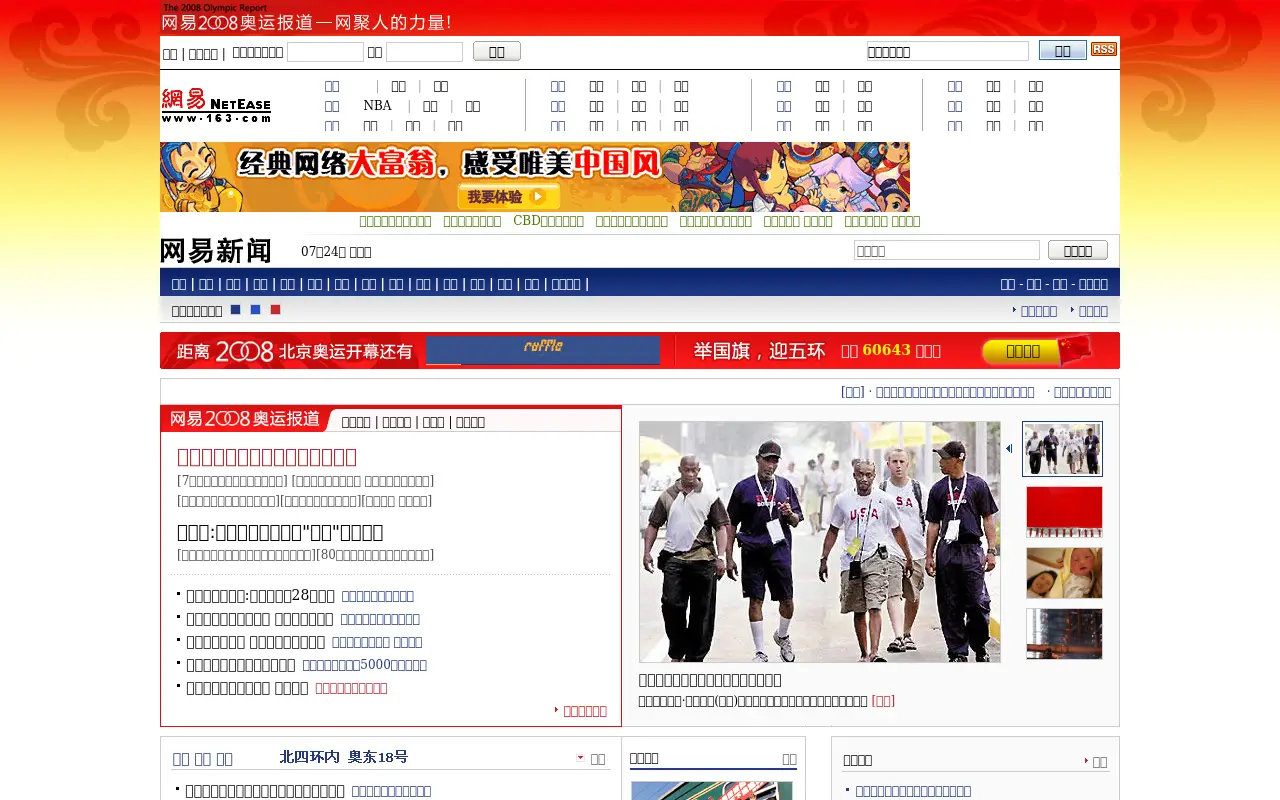Click the blue search button beside RSS
This screenshot has height=800, width=1280.
[1063, 50]
